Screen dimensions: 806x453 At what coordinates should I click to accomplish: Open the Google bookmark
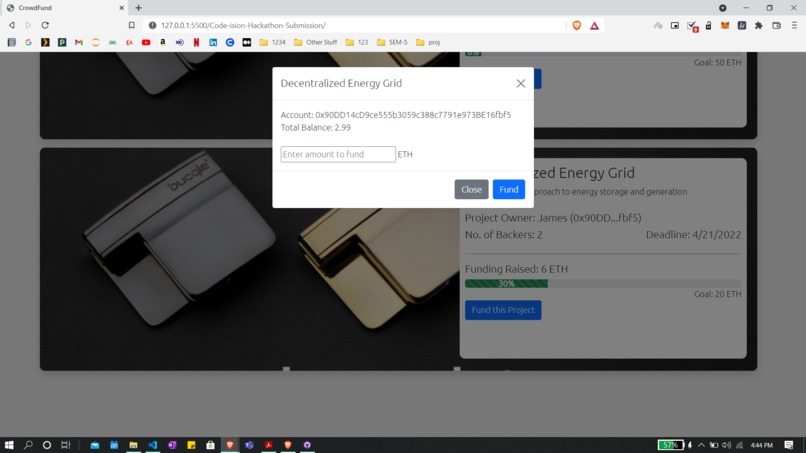click(x=28, y=42)
